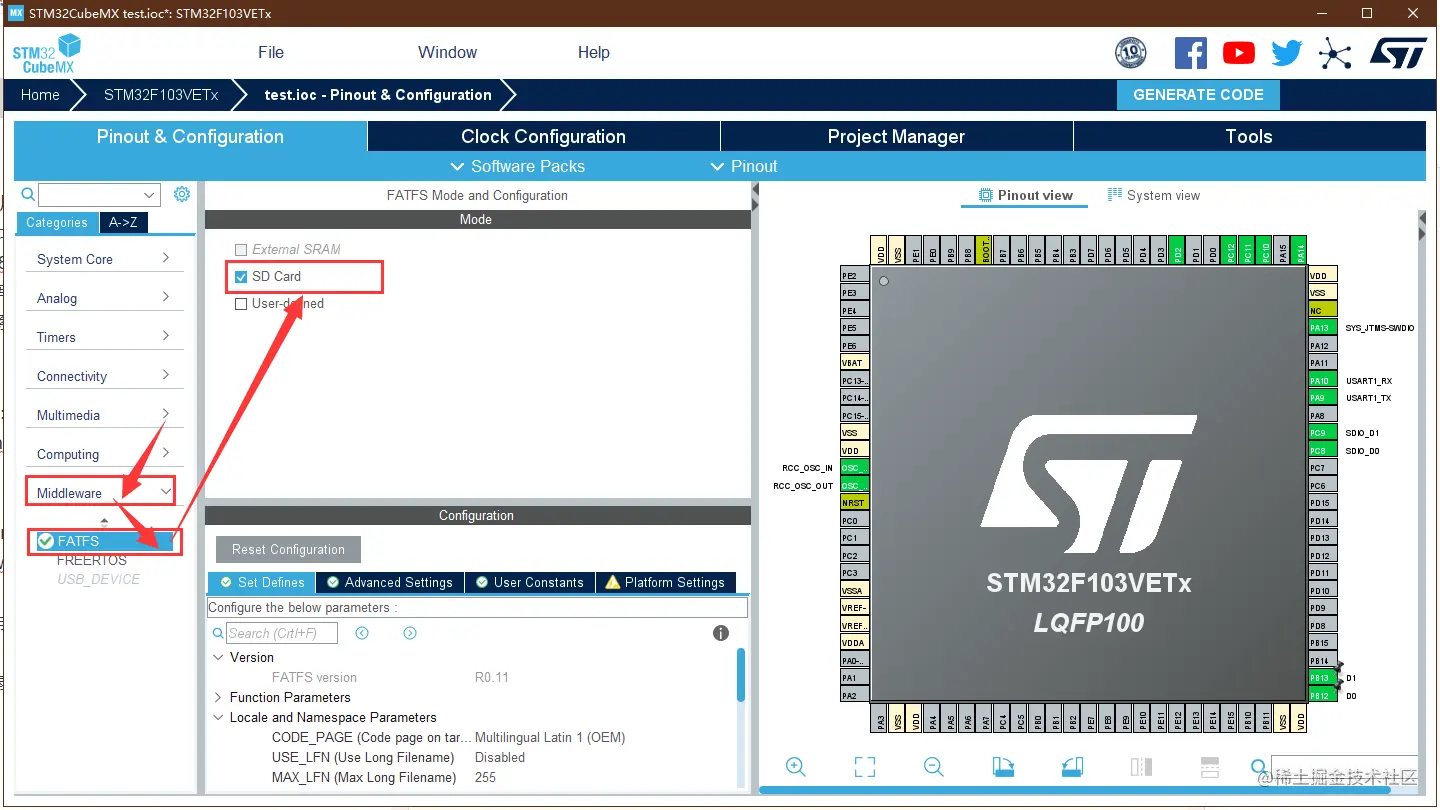Open the ST community network icon
The height and width of the screenshot is (810, 1440).
click(1335, 53)
